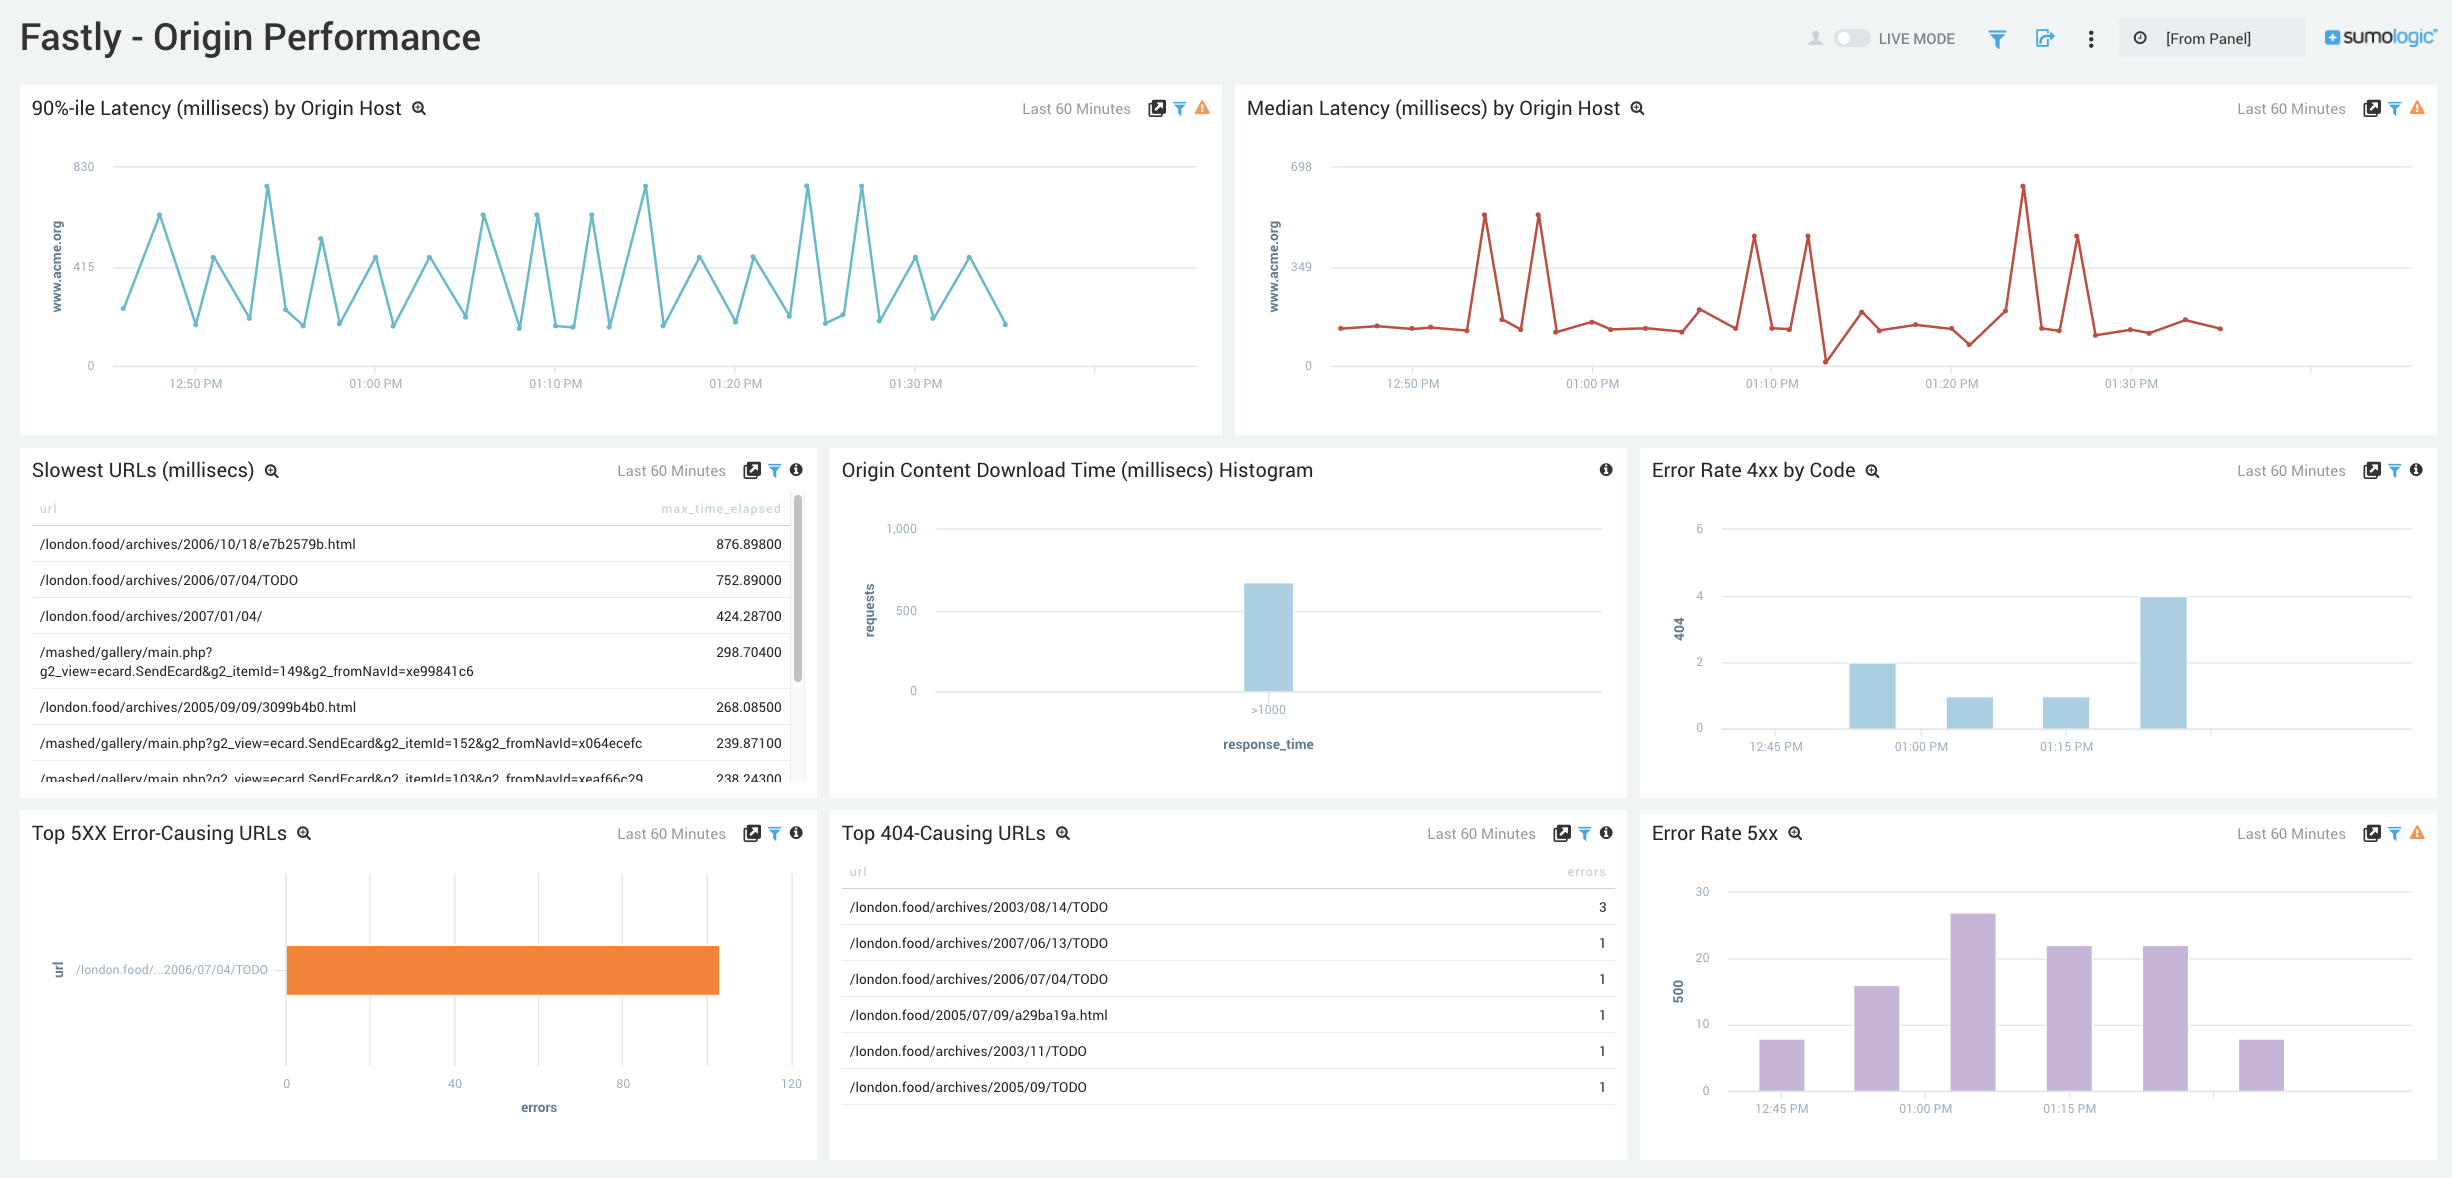Click warning icon on Median Latency panel

click(x=2417, y=108)
